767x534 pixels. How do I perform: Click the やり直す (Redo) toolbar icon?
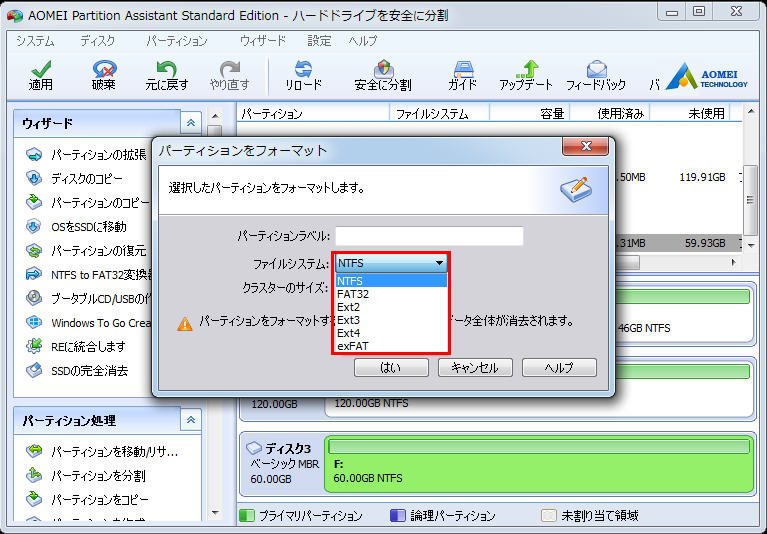coord(229,75)
